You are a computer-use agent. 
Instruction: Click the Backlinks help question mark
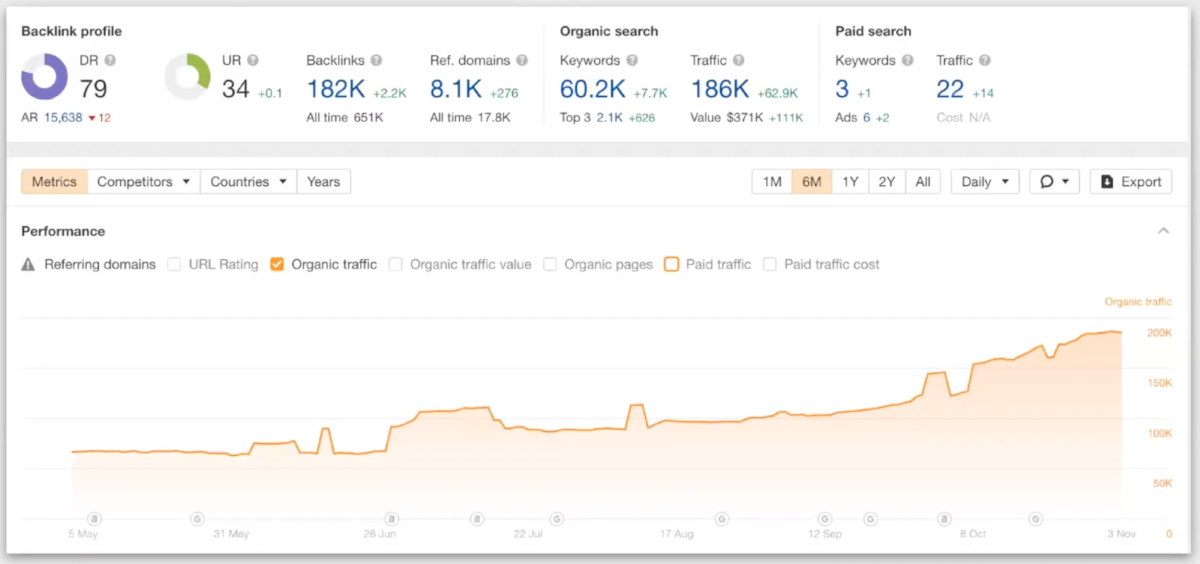pyautogui.click(x=378, y=61)
